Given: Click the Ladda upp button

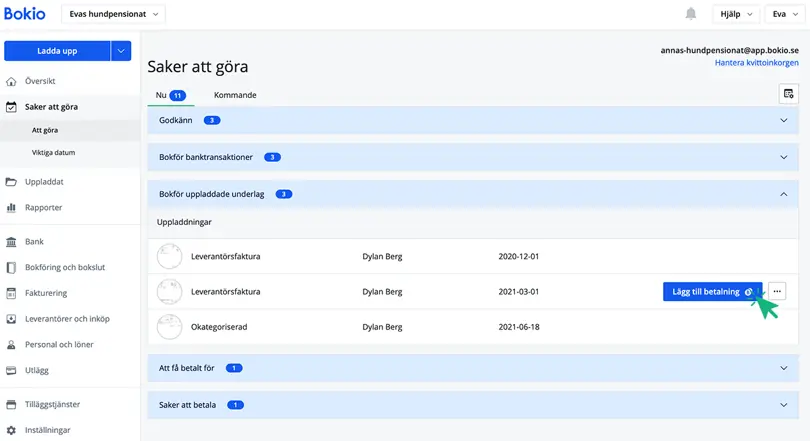Looking at the screenshot, I should click(x=57, y=51).
